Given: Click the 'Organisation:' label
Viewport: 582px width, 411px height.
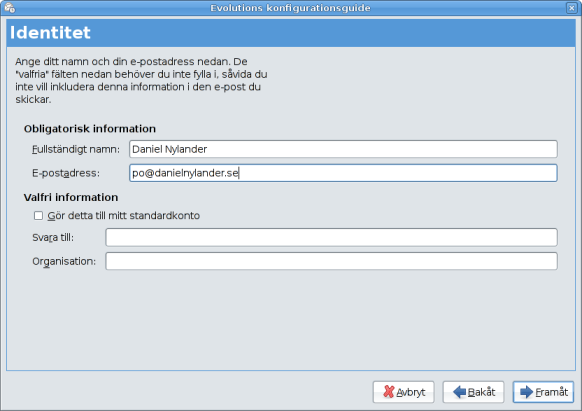Looking at the screenshot, I should tap(64, 262).
